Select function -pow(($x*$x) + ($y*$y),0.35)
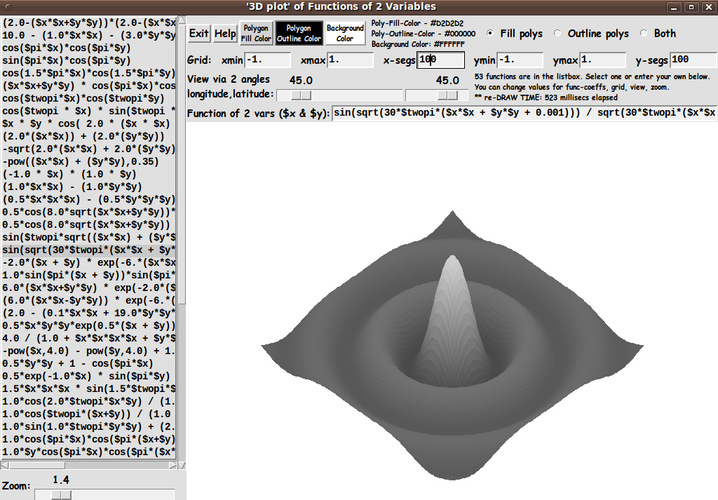 [x=88, y=162]
